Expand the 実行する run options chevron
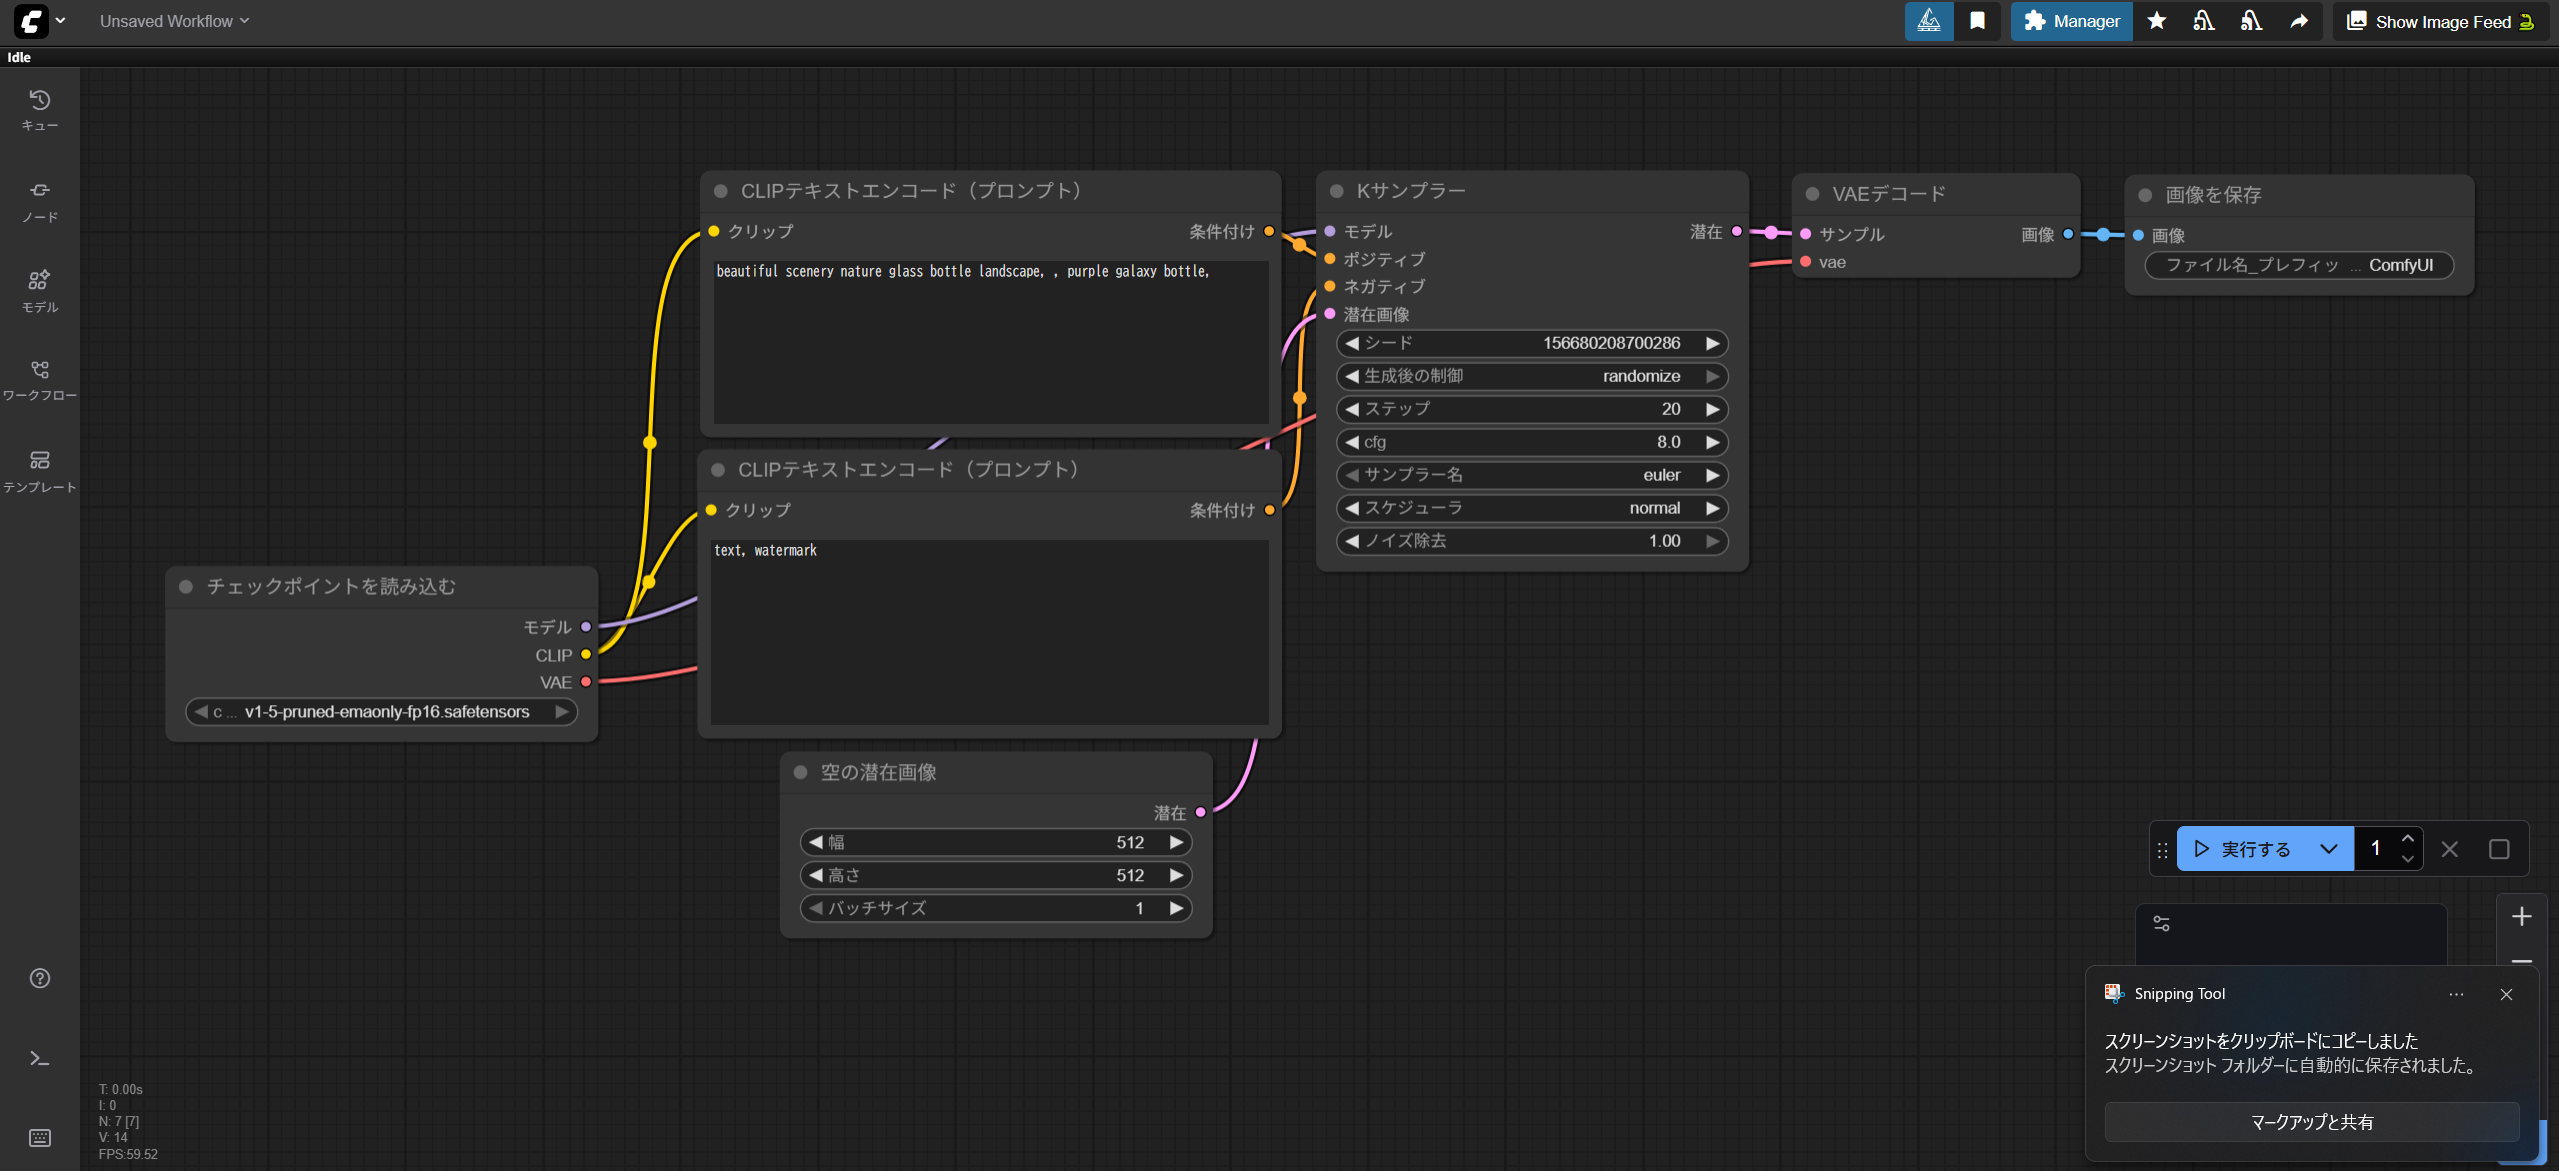This screenshot has width=2559, height=1171. tap(2328, 849)
